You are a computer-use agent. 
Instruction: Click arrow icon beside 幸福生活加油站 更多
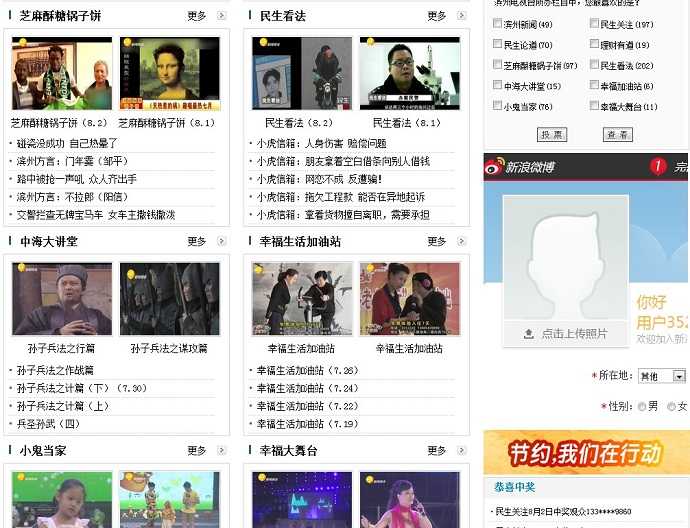[461, 241]
